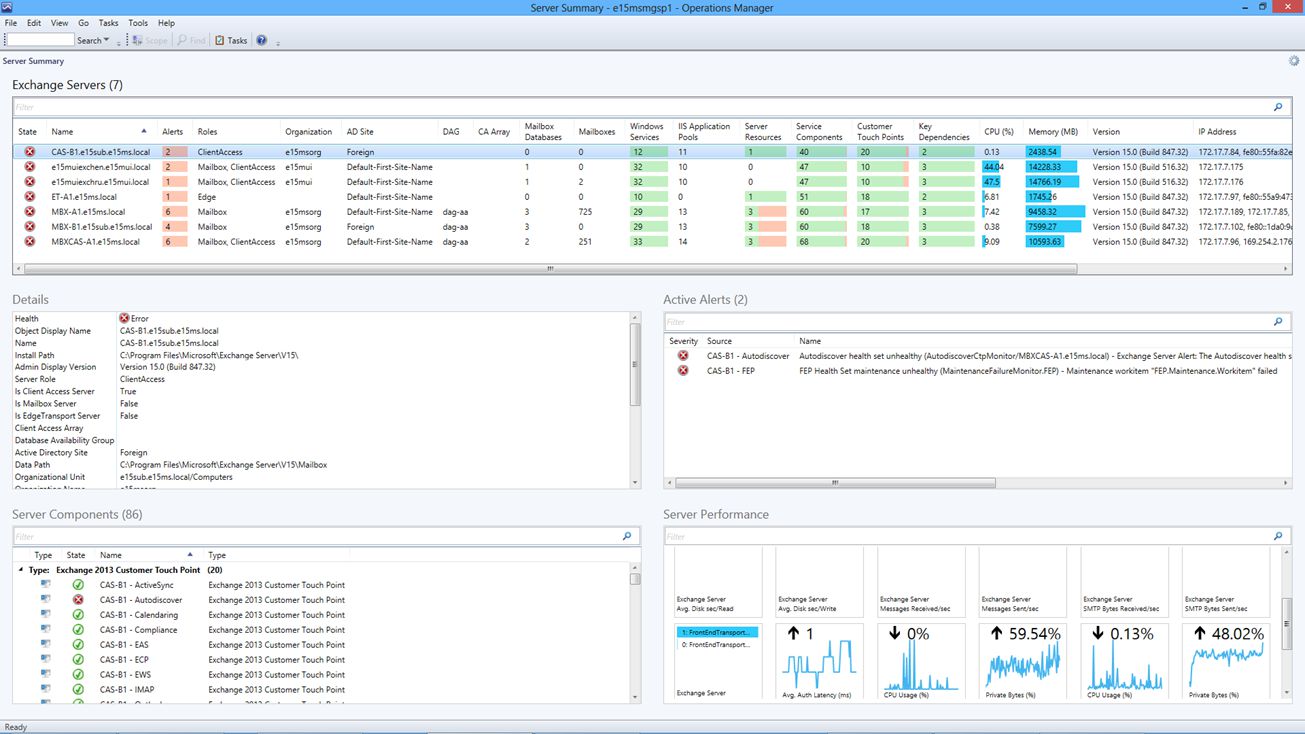Click error state icon for MBX-A1.e15ms.local

pos(29,212)
